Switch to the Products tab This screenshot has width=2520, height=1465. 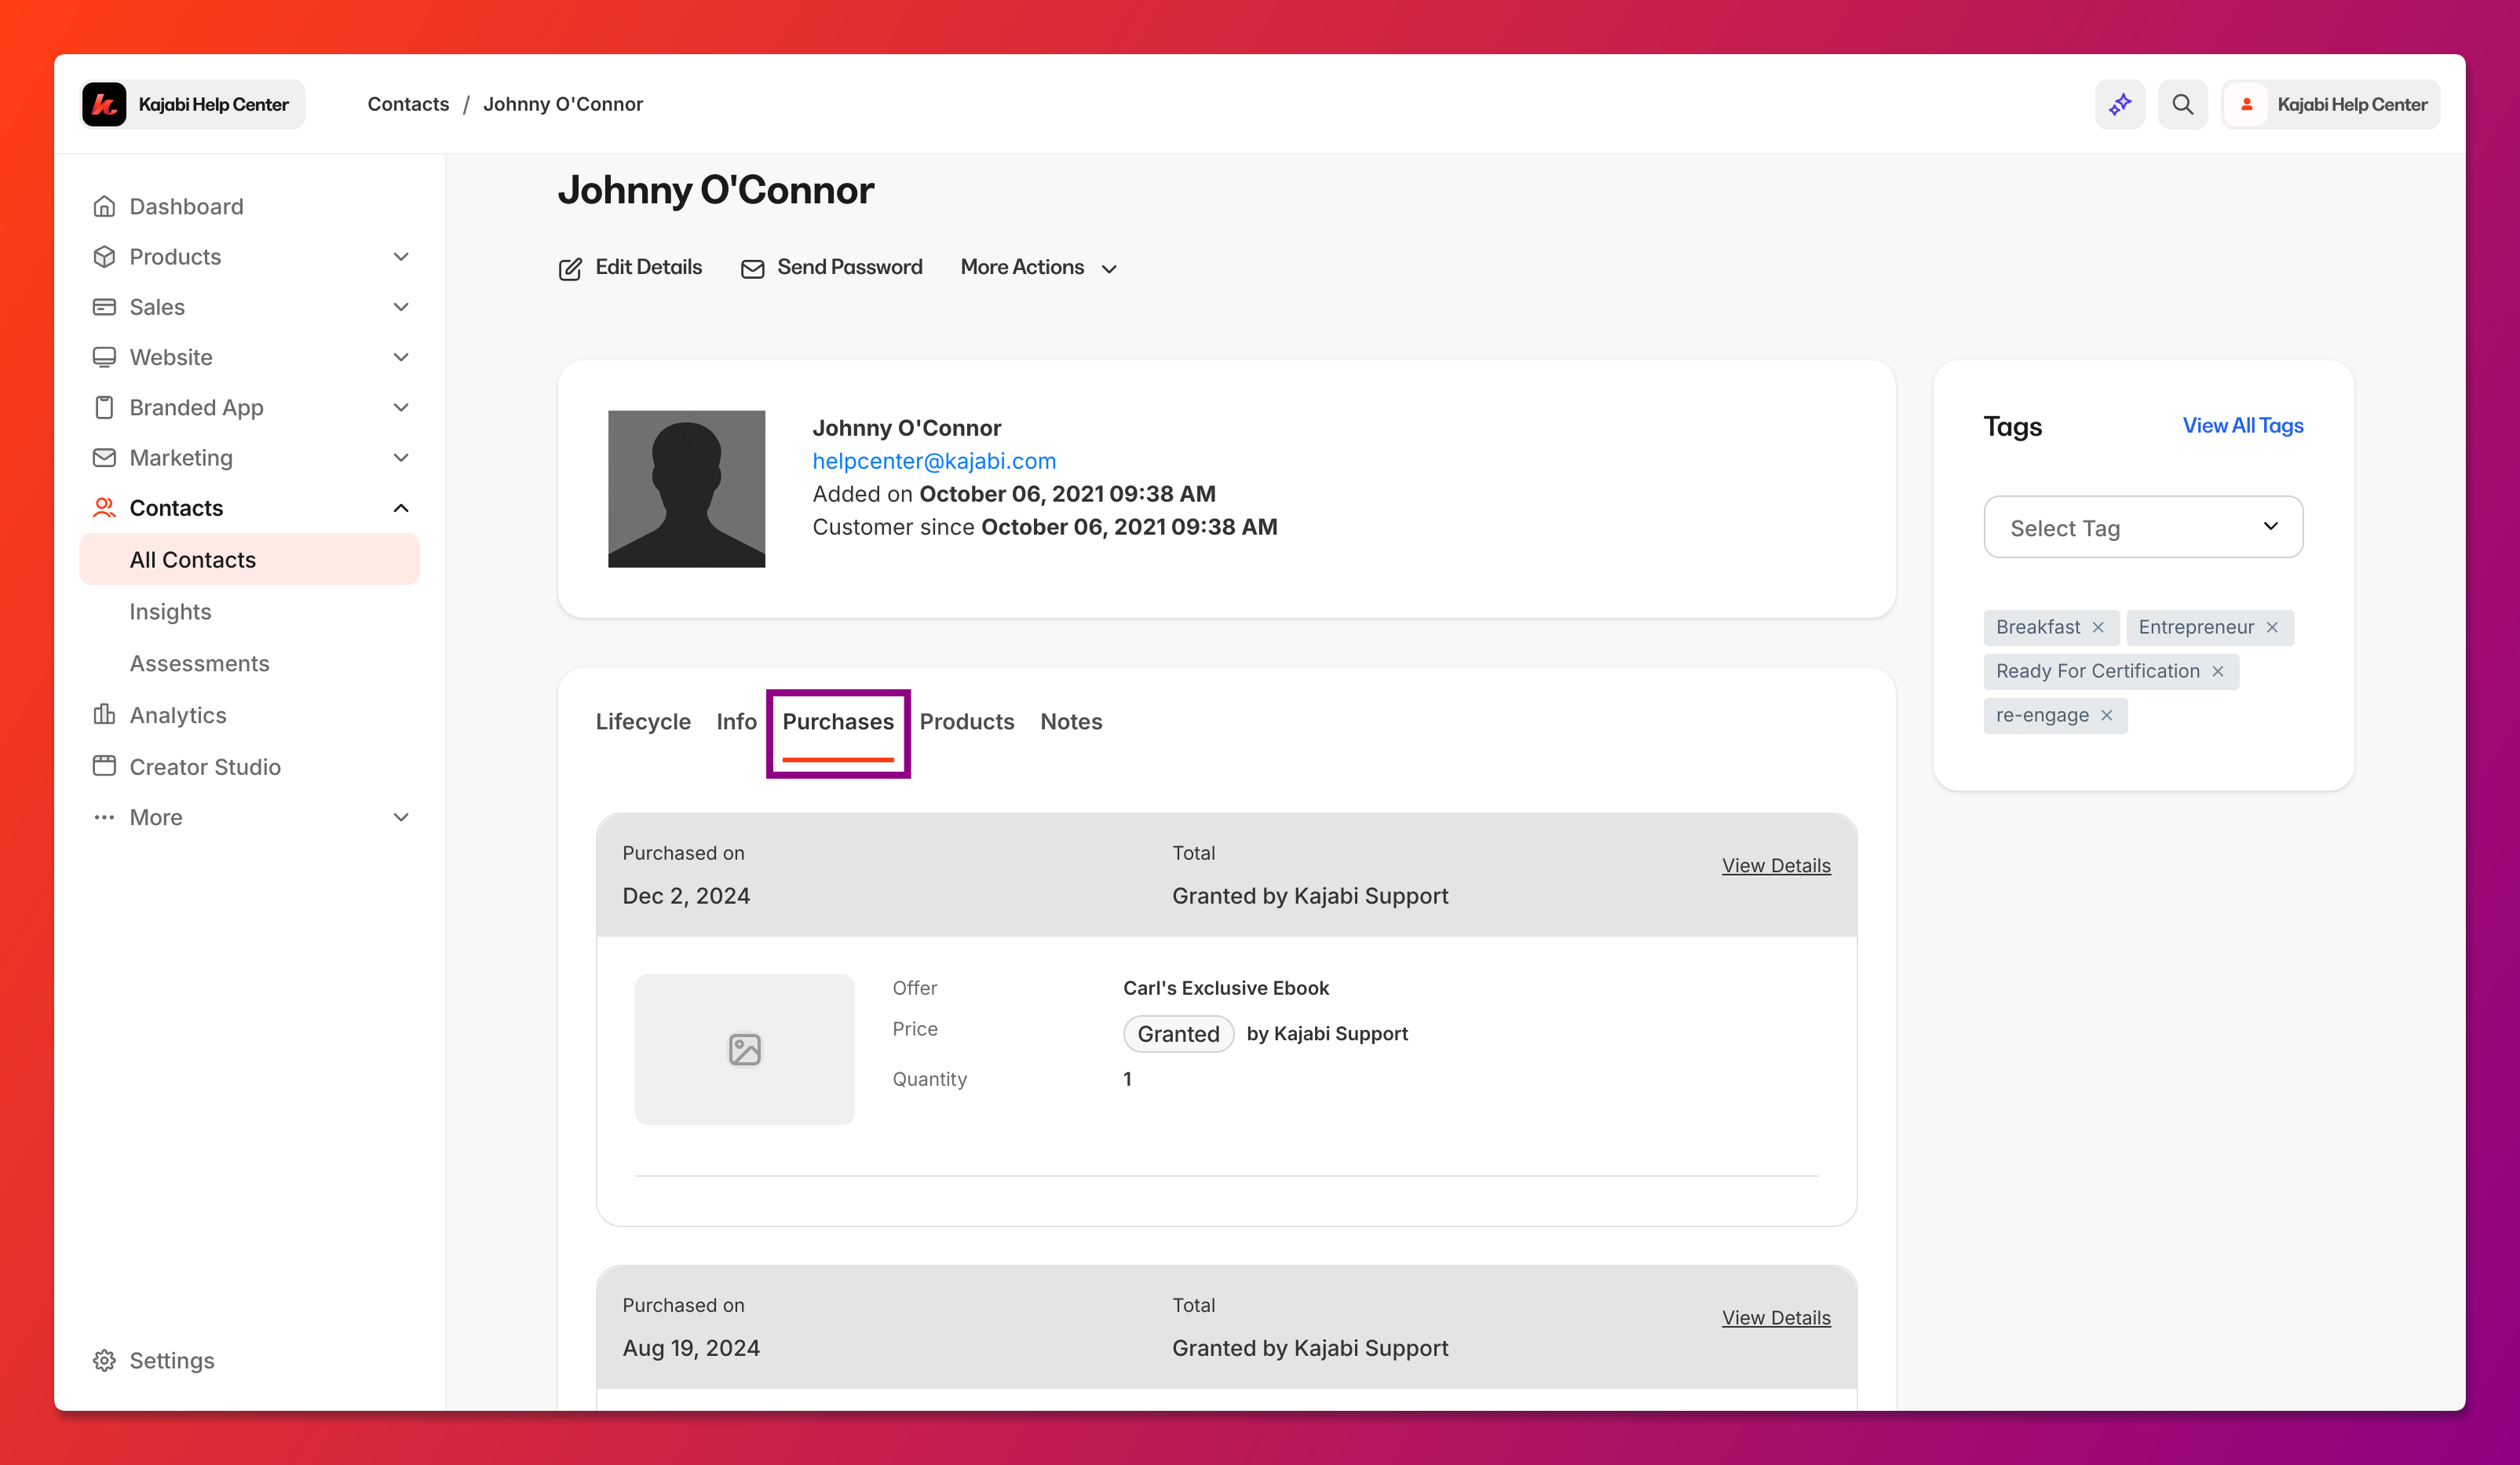coord(967,721)
